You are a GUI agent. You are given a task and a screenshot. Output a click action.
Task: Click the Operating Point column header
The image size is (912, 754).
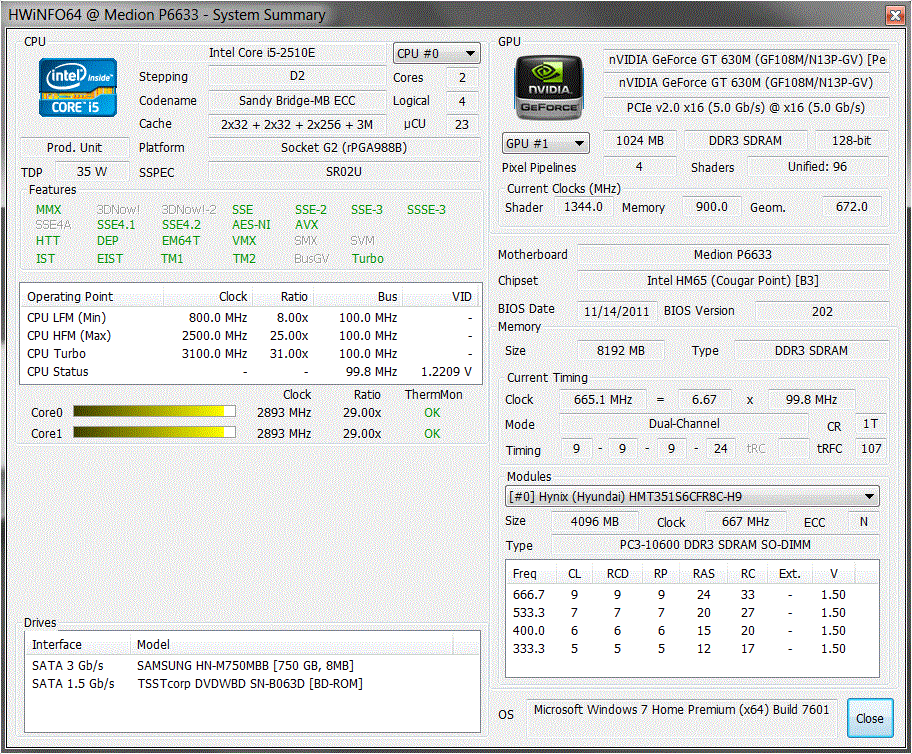(x=92, y=297)
